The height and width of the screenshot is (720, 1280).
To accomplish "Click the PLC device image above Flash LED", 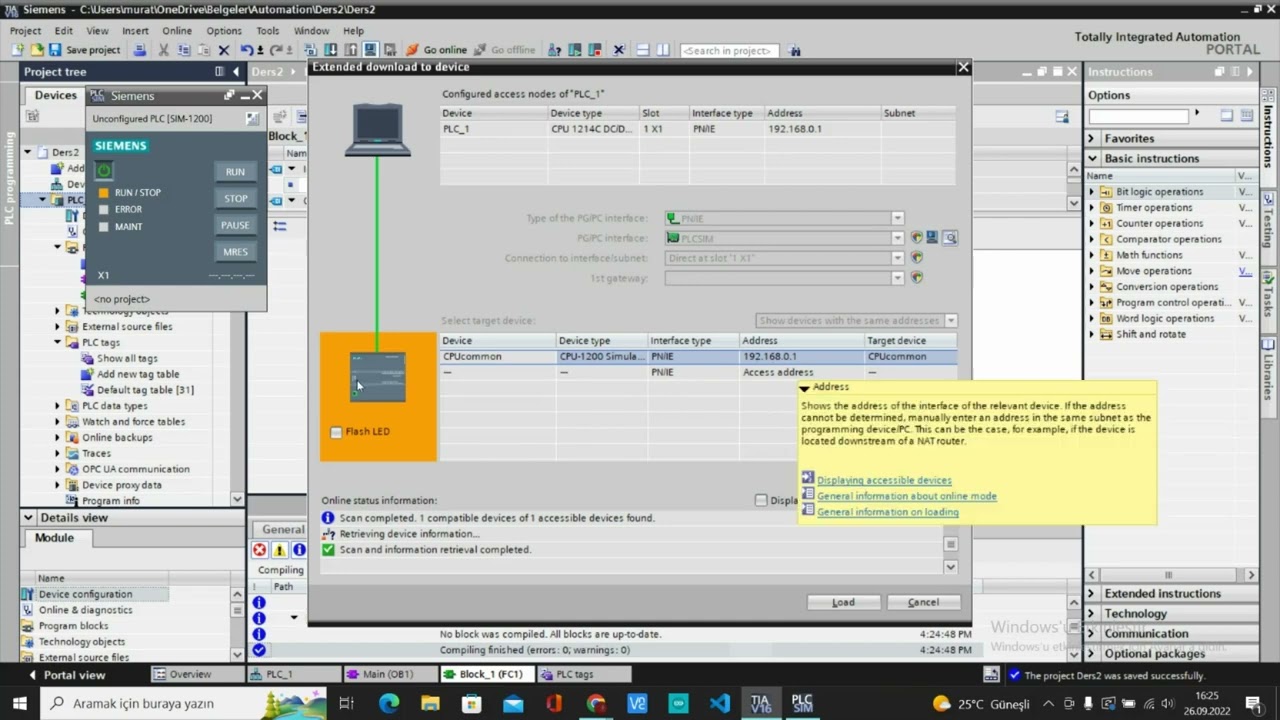I will [x=378, y=376].
